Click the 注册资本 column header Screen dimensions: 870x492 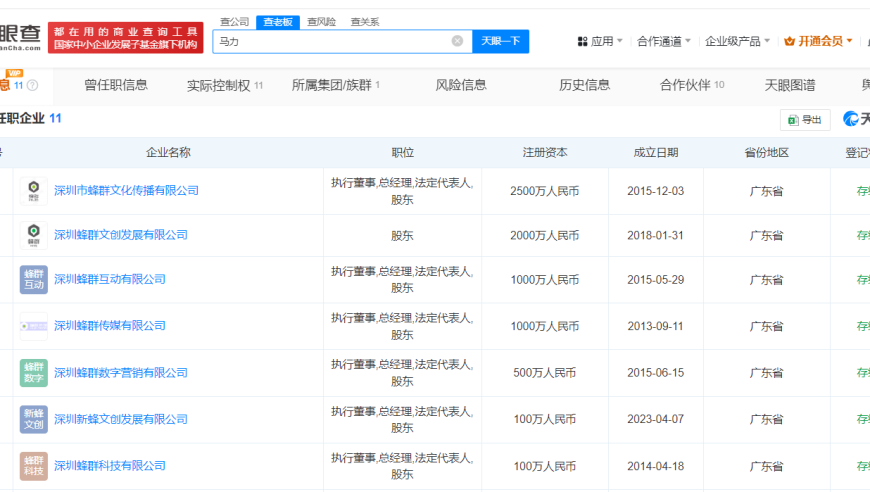(545, 153)
